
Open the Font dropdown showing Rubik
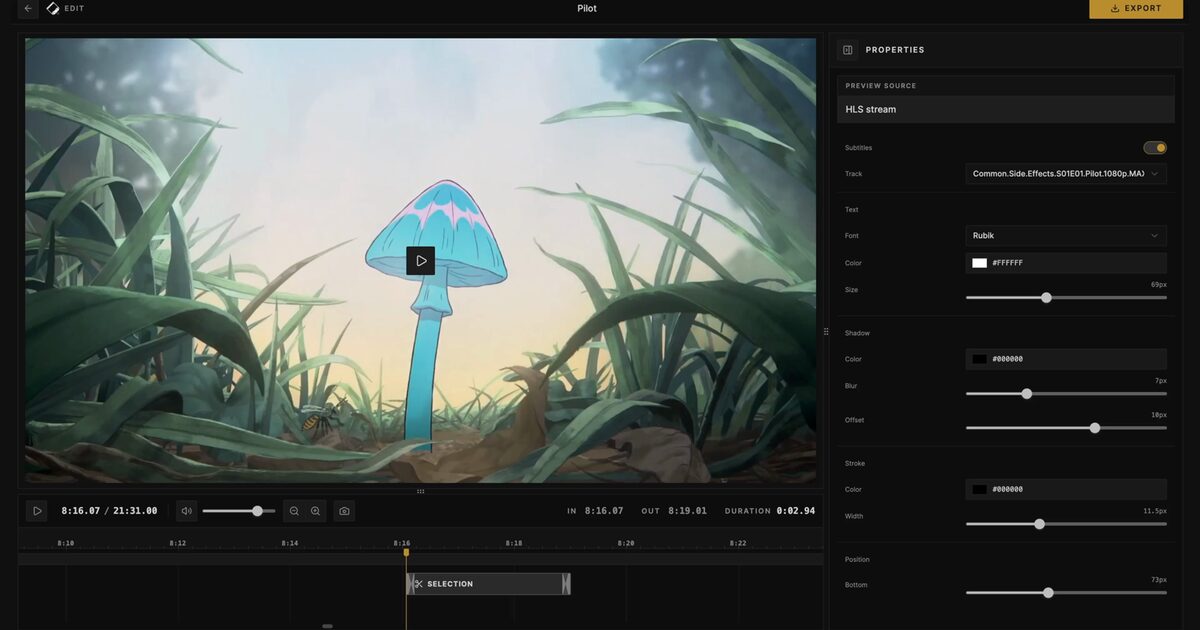1066,236
